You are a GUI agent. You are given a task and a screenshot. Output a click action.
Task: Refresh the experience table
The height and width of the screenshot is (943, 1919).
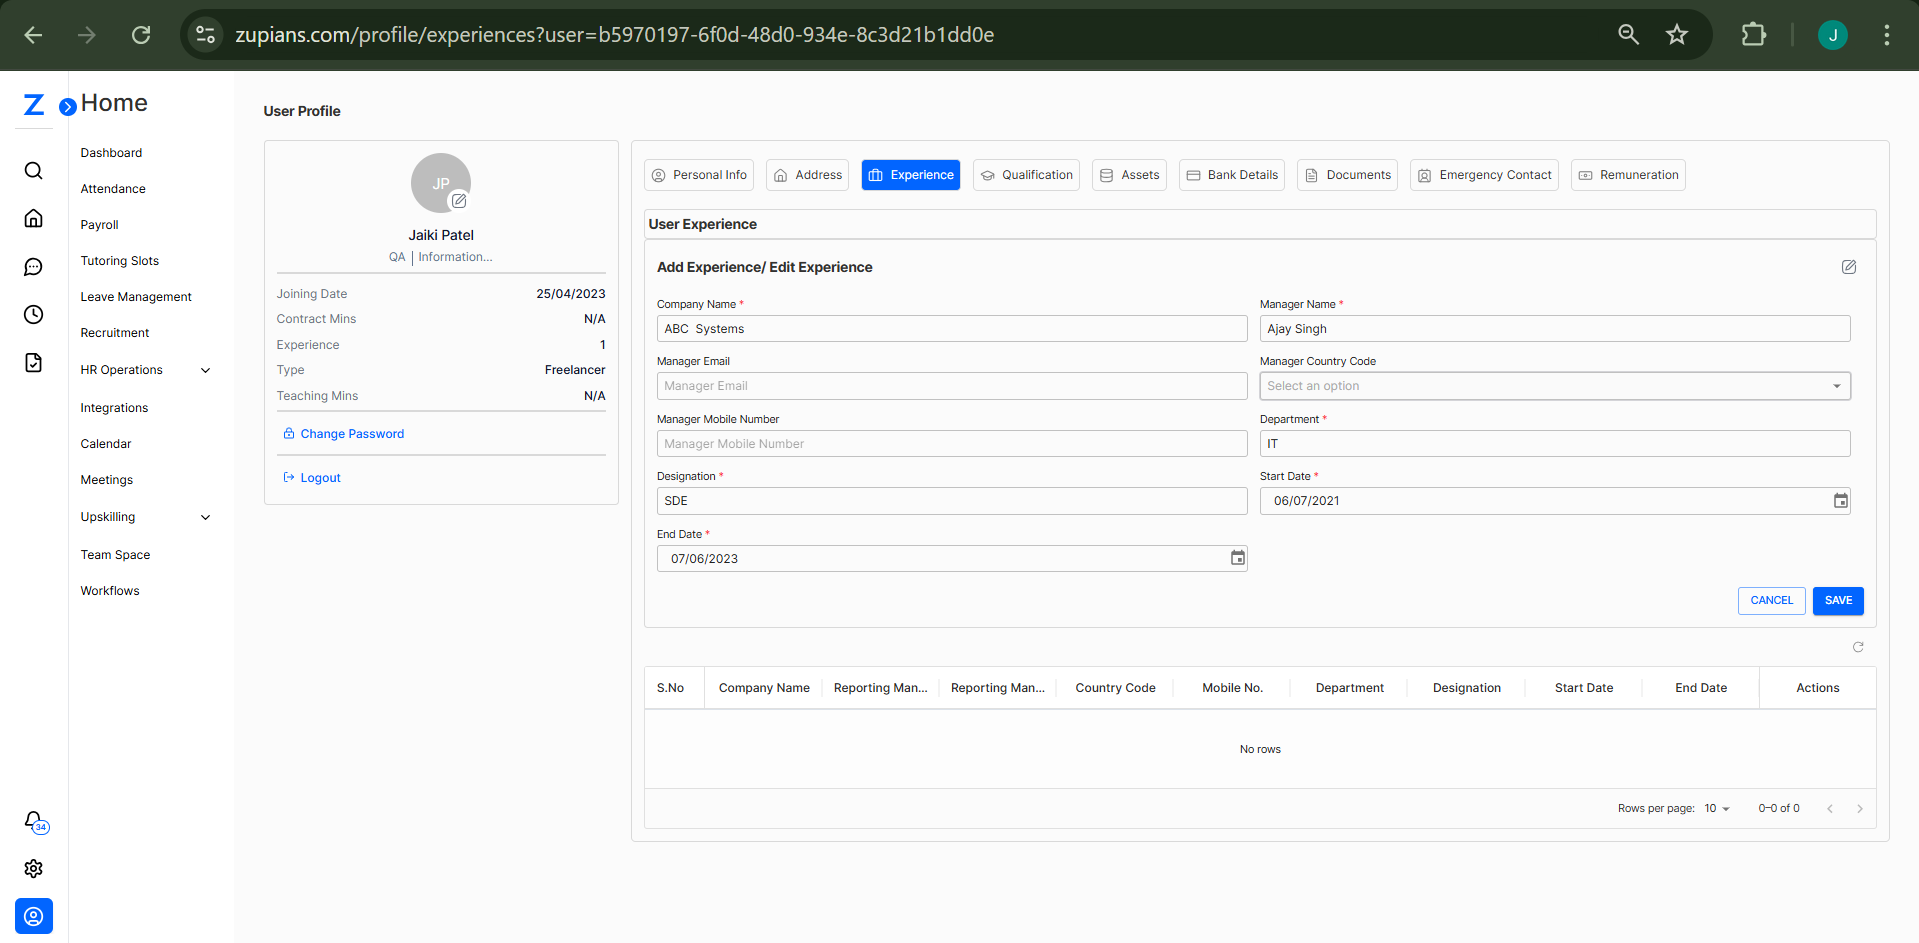[1858, 647]
